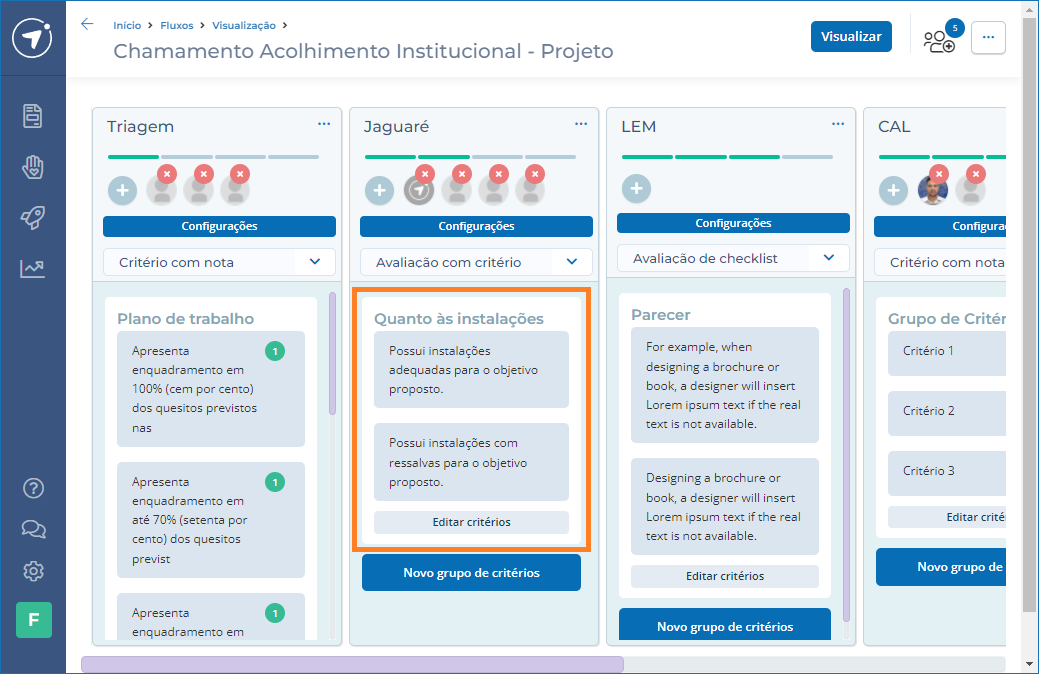1039x674 pixels.
Task: Remove second evaluator from Triagem
Action: click(203, 174)
